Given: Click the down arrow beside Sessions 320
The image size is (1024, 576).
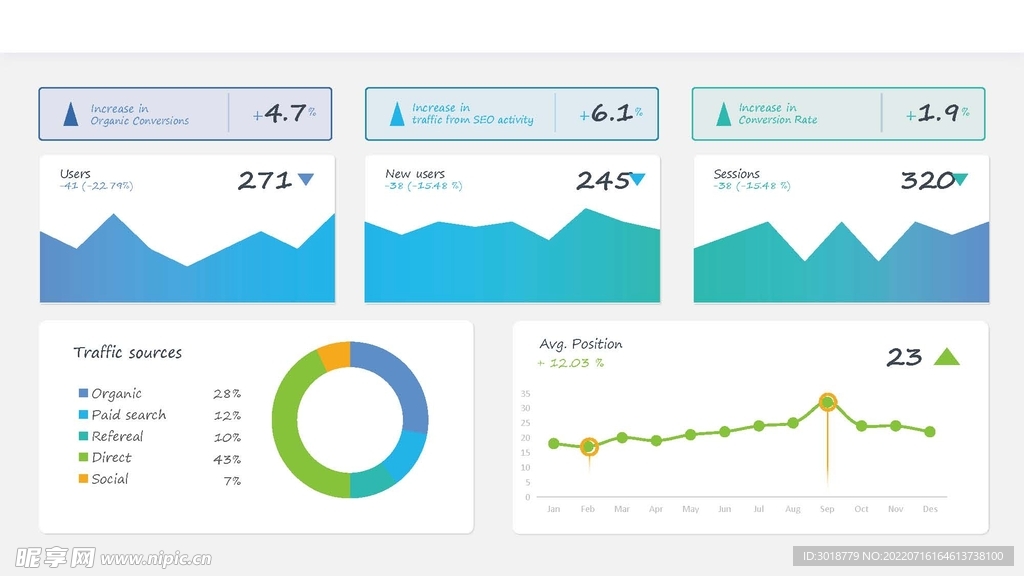Looking at the screenshot, I should click(x=960, y=180).
